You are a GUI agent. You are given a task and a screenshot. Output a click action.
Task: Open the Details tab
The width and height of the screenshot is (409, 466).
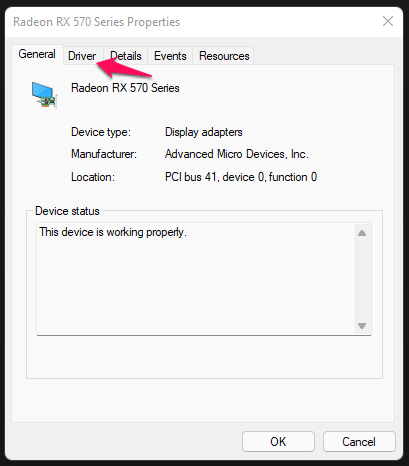pyautogui.click(x=126, y=56)
